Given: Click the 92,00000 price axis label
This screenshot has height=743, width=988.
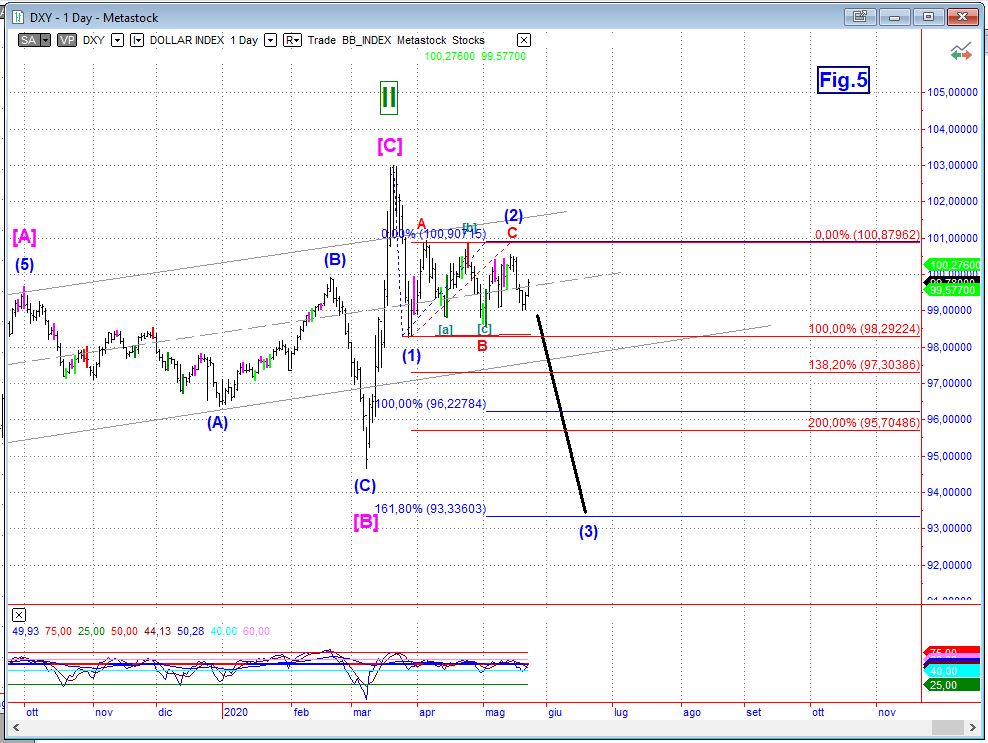Looking at the screenshot, I should 952,565.
